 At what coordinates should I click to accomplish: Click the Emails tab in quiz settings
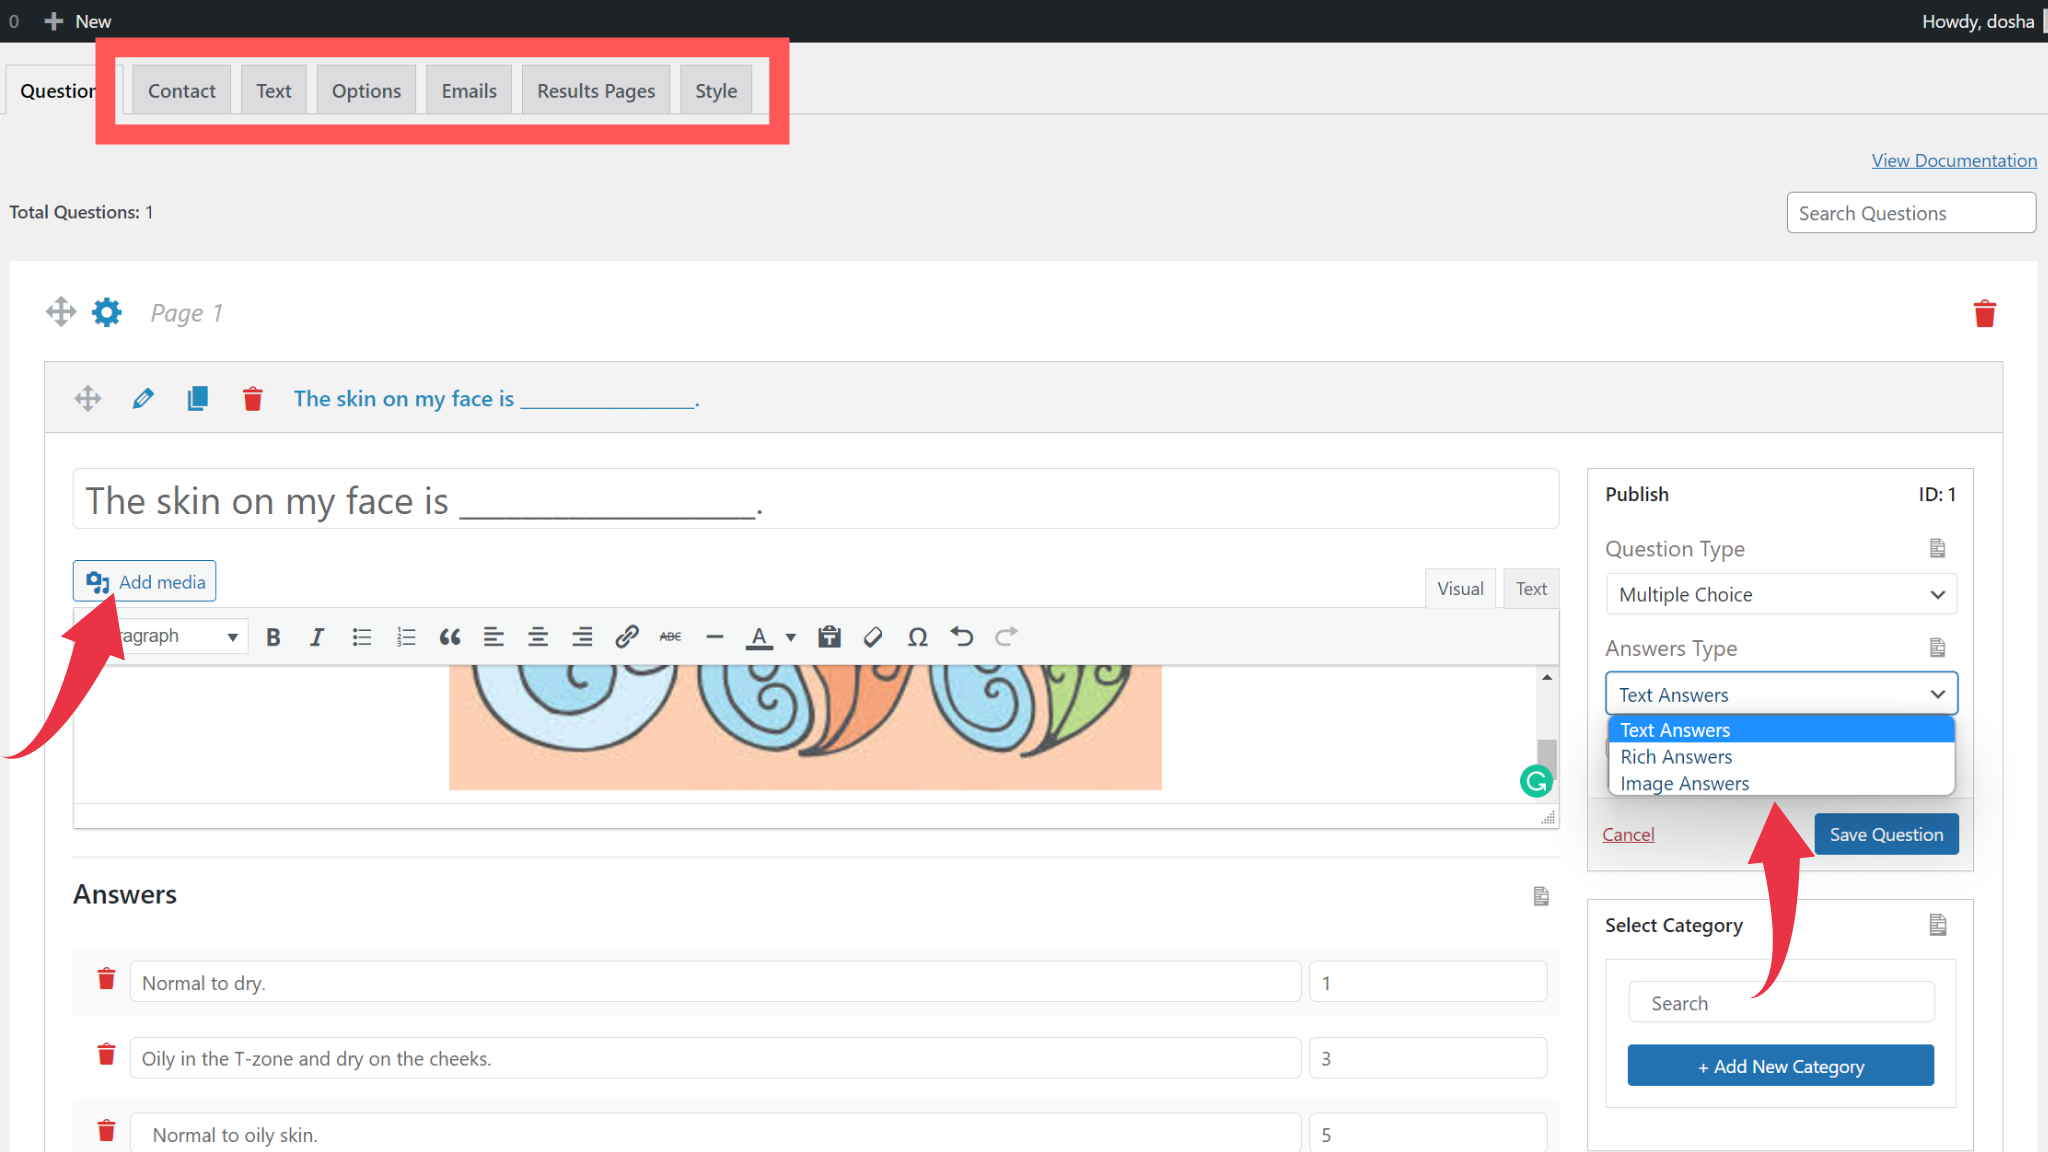click(x=468, y=90)
